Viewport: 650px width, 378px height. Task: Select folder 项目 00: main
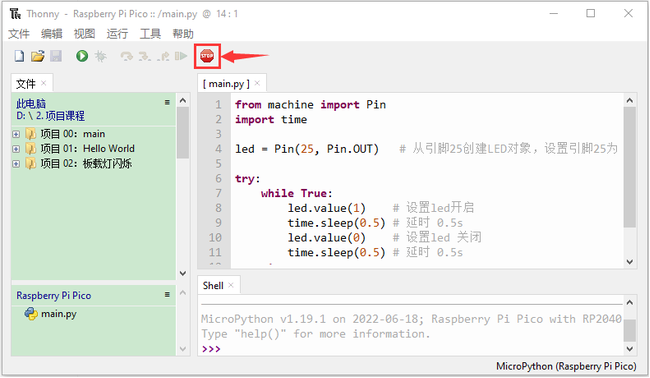[73, 134]
